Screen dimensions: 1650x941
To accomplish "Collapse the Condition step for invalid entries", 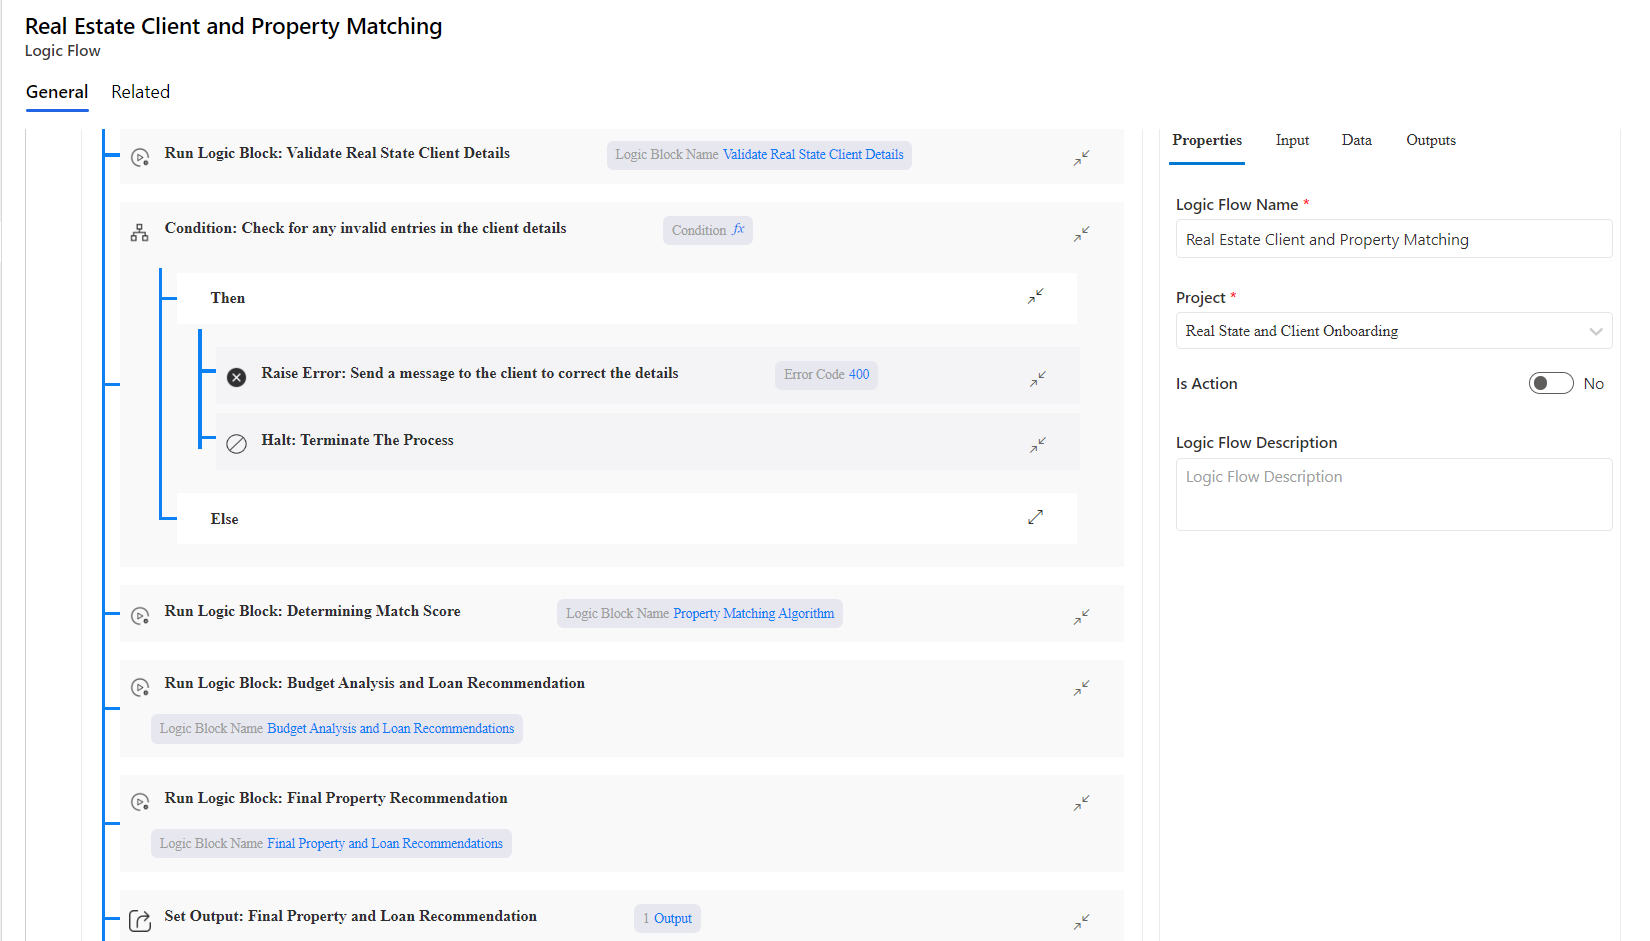I will point(1081,234).
